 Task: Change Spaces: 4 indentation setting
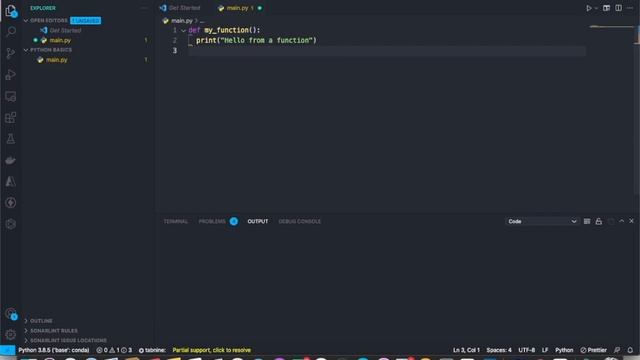(499, 350)
